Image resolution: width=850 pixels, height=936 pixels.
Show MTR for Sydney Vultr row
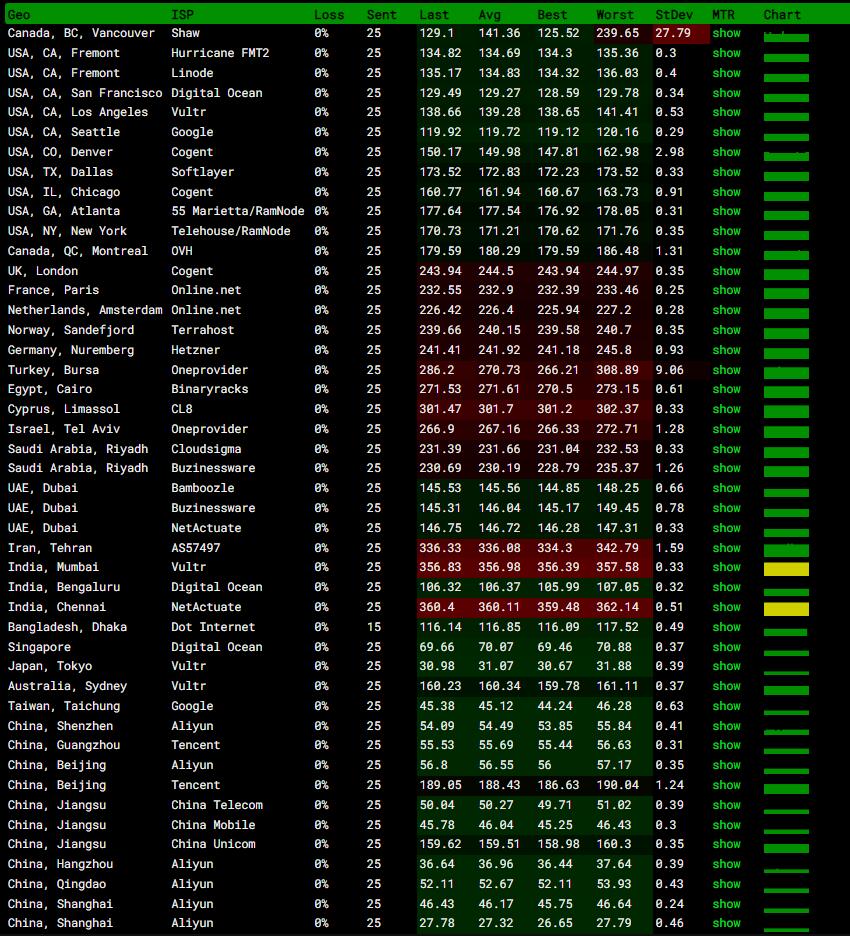click(726, 686)
